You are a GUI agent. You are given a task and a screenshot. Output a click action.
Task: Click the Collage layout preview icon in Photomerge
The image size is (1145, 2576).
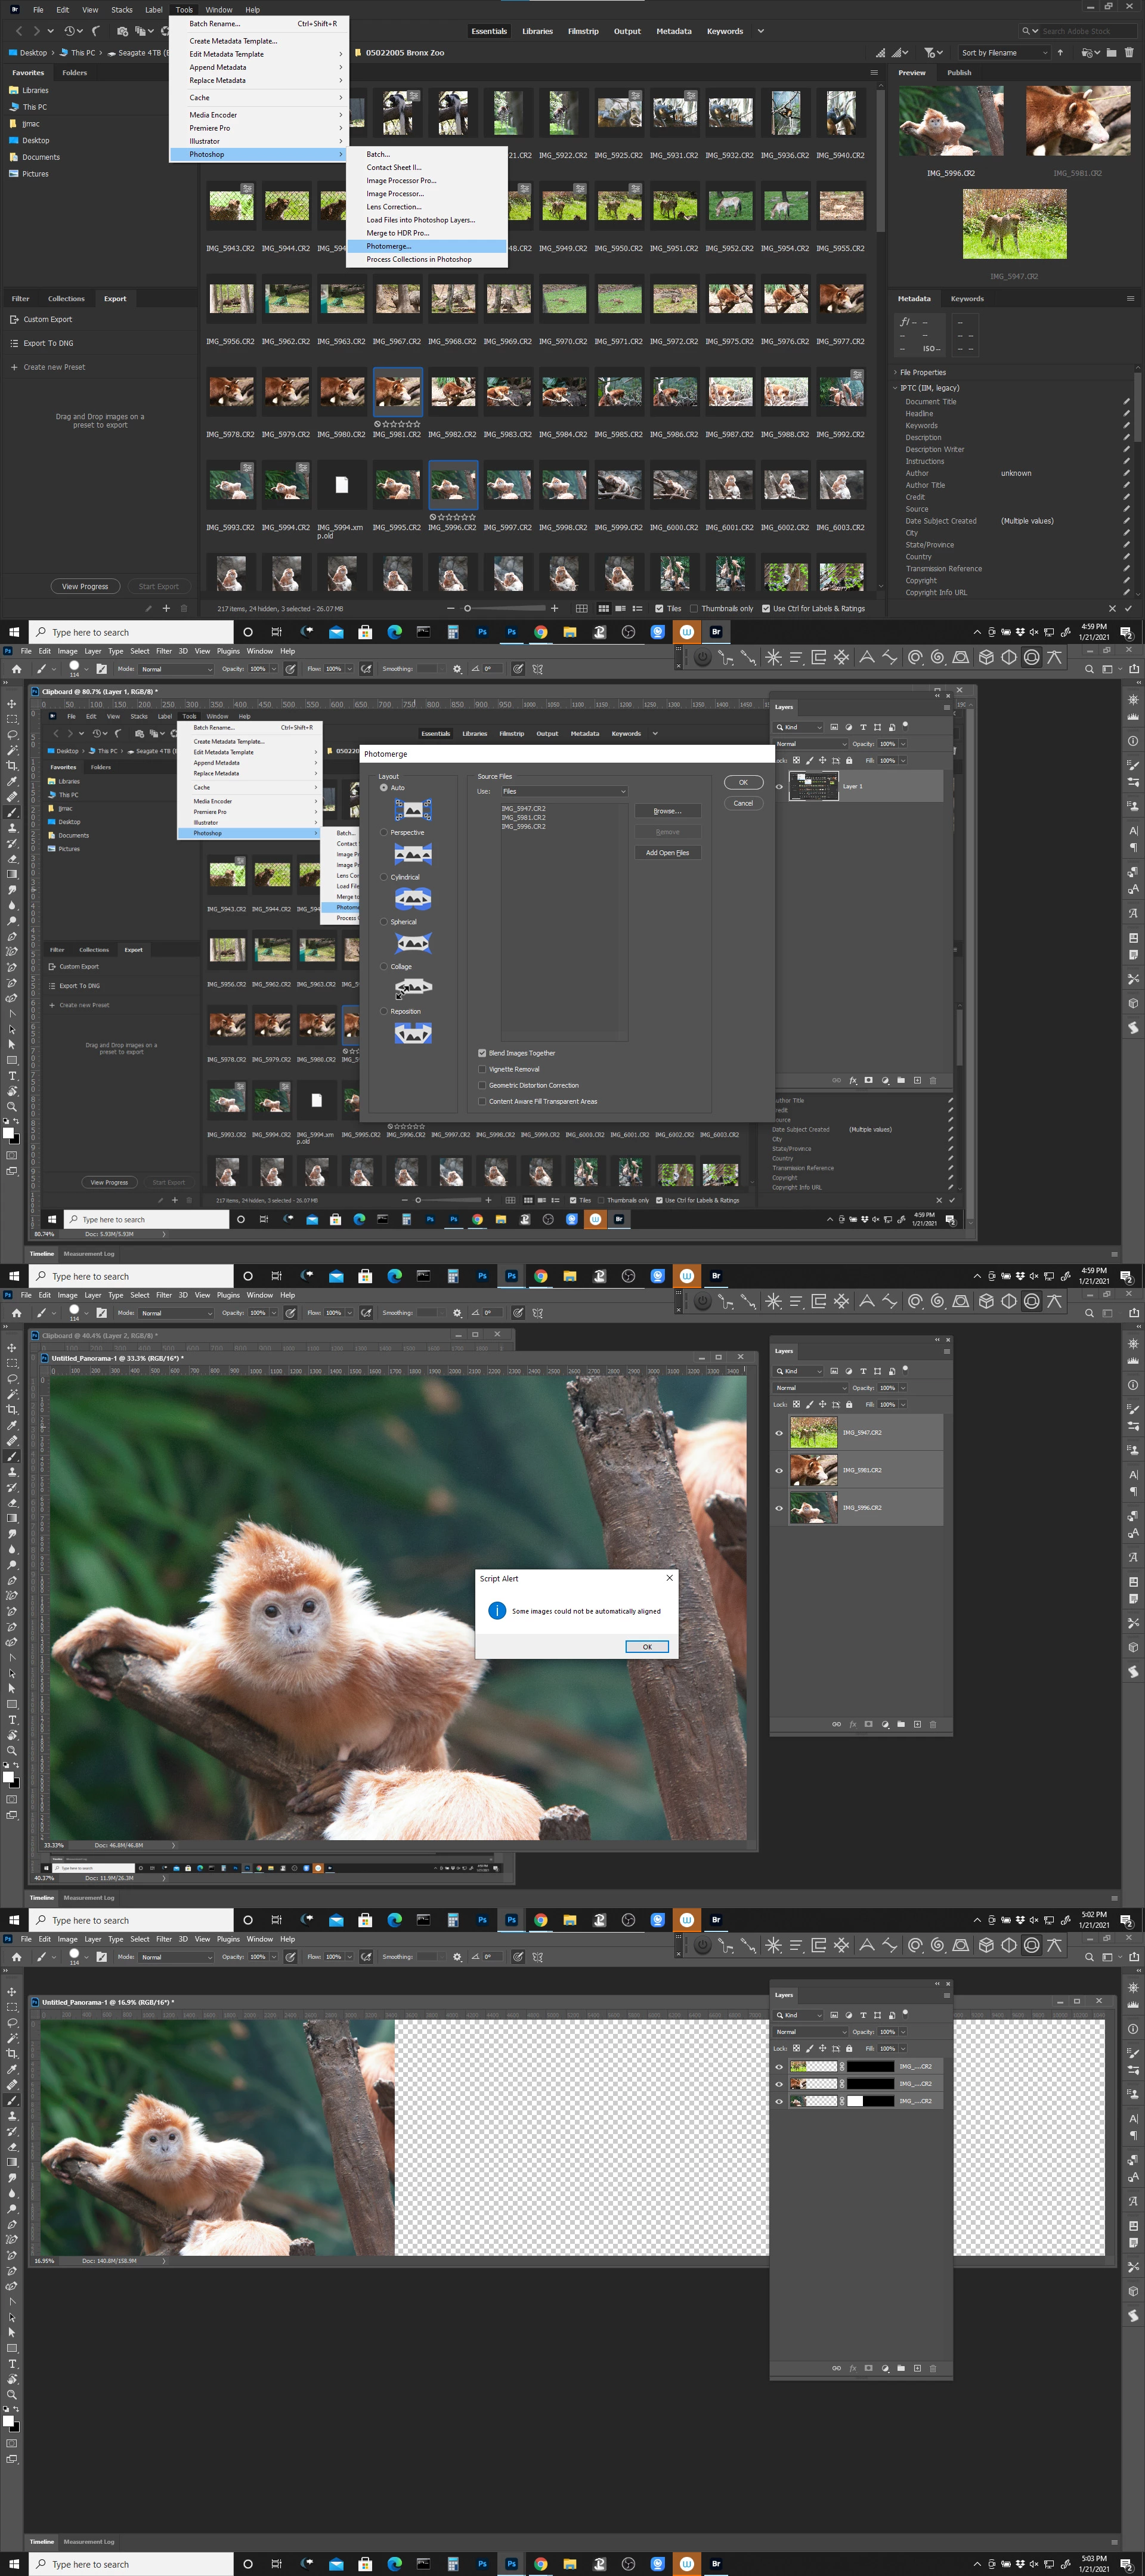pyautogui.click(x=413, y=988)
